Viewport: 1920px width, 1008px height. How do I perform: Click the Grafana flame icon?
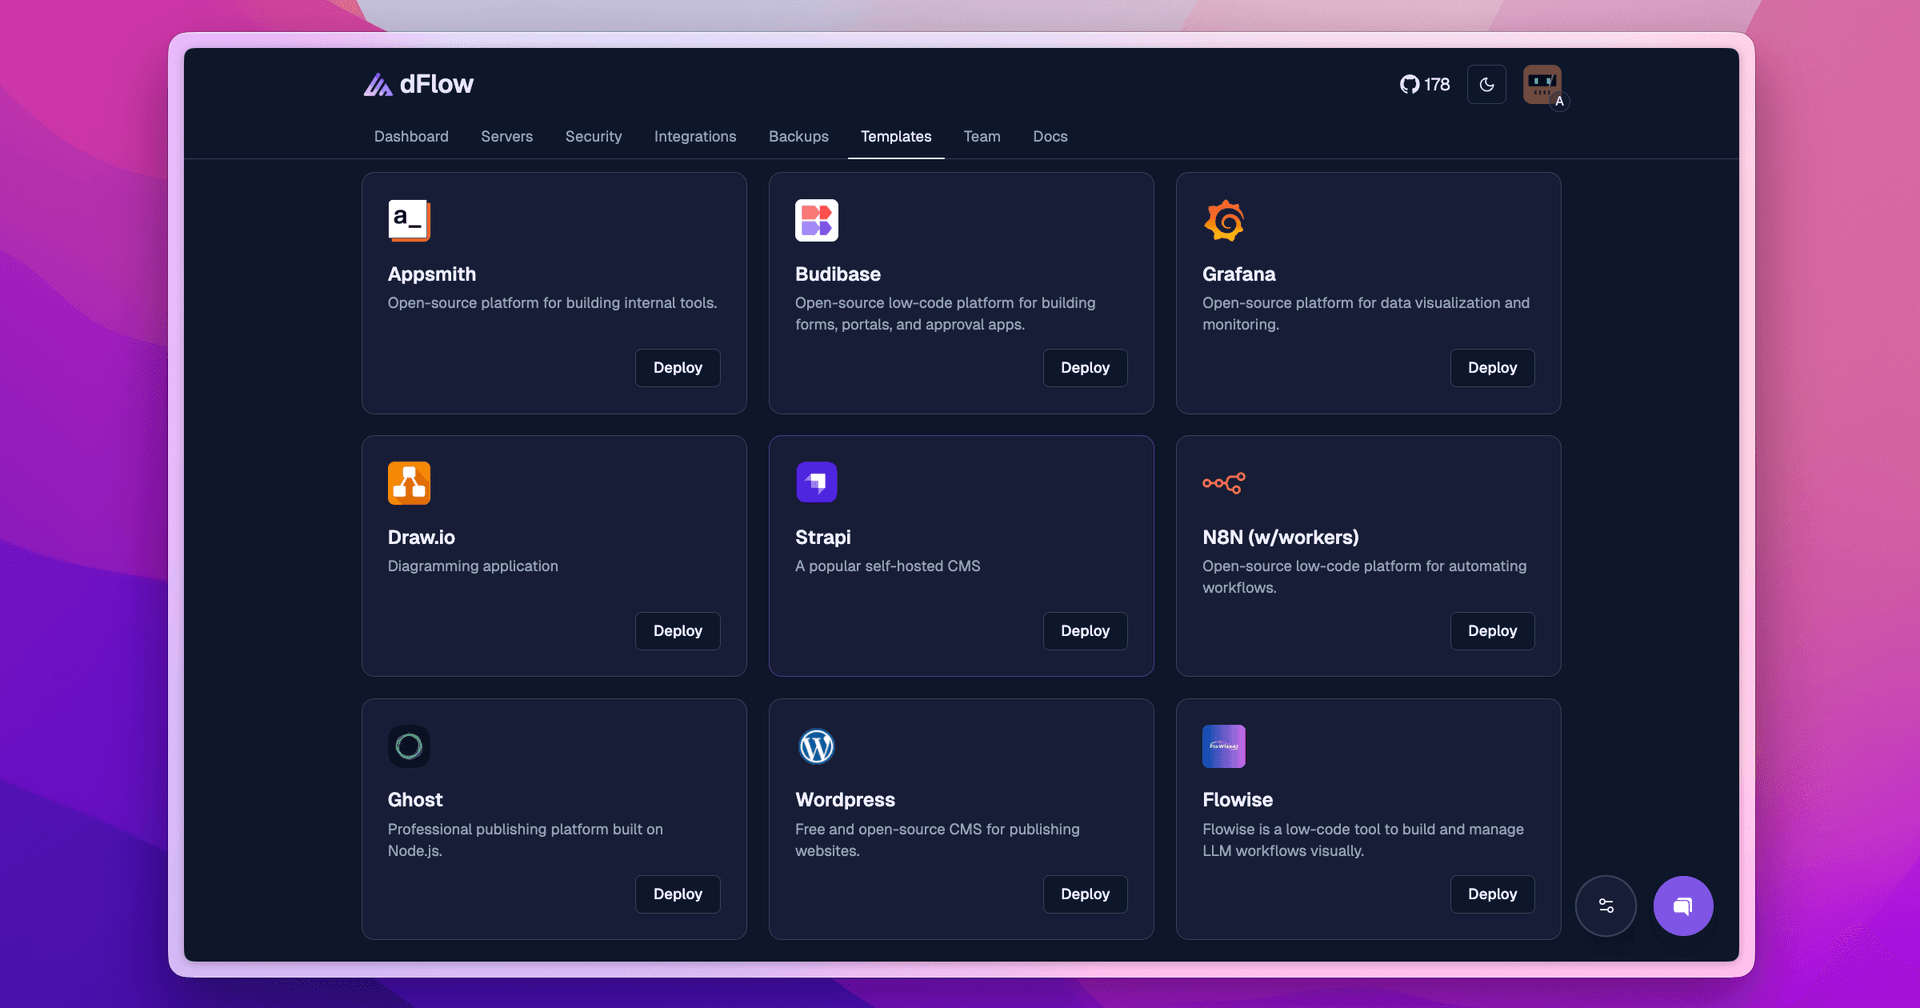tap(1224, 220)
